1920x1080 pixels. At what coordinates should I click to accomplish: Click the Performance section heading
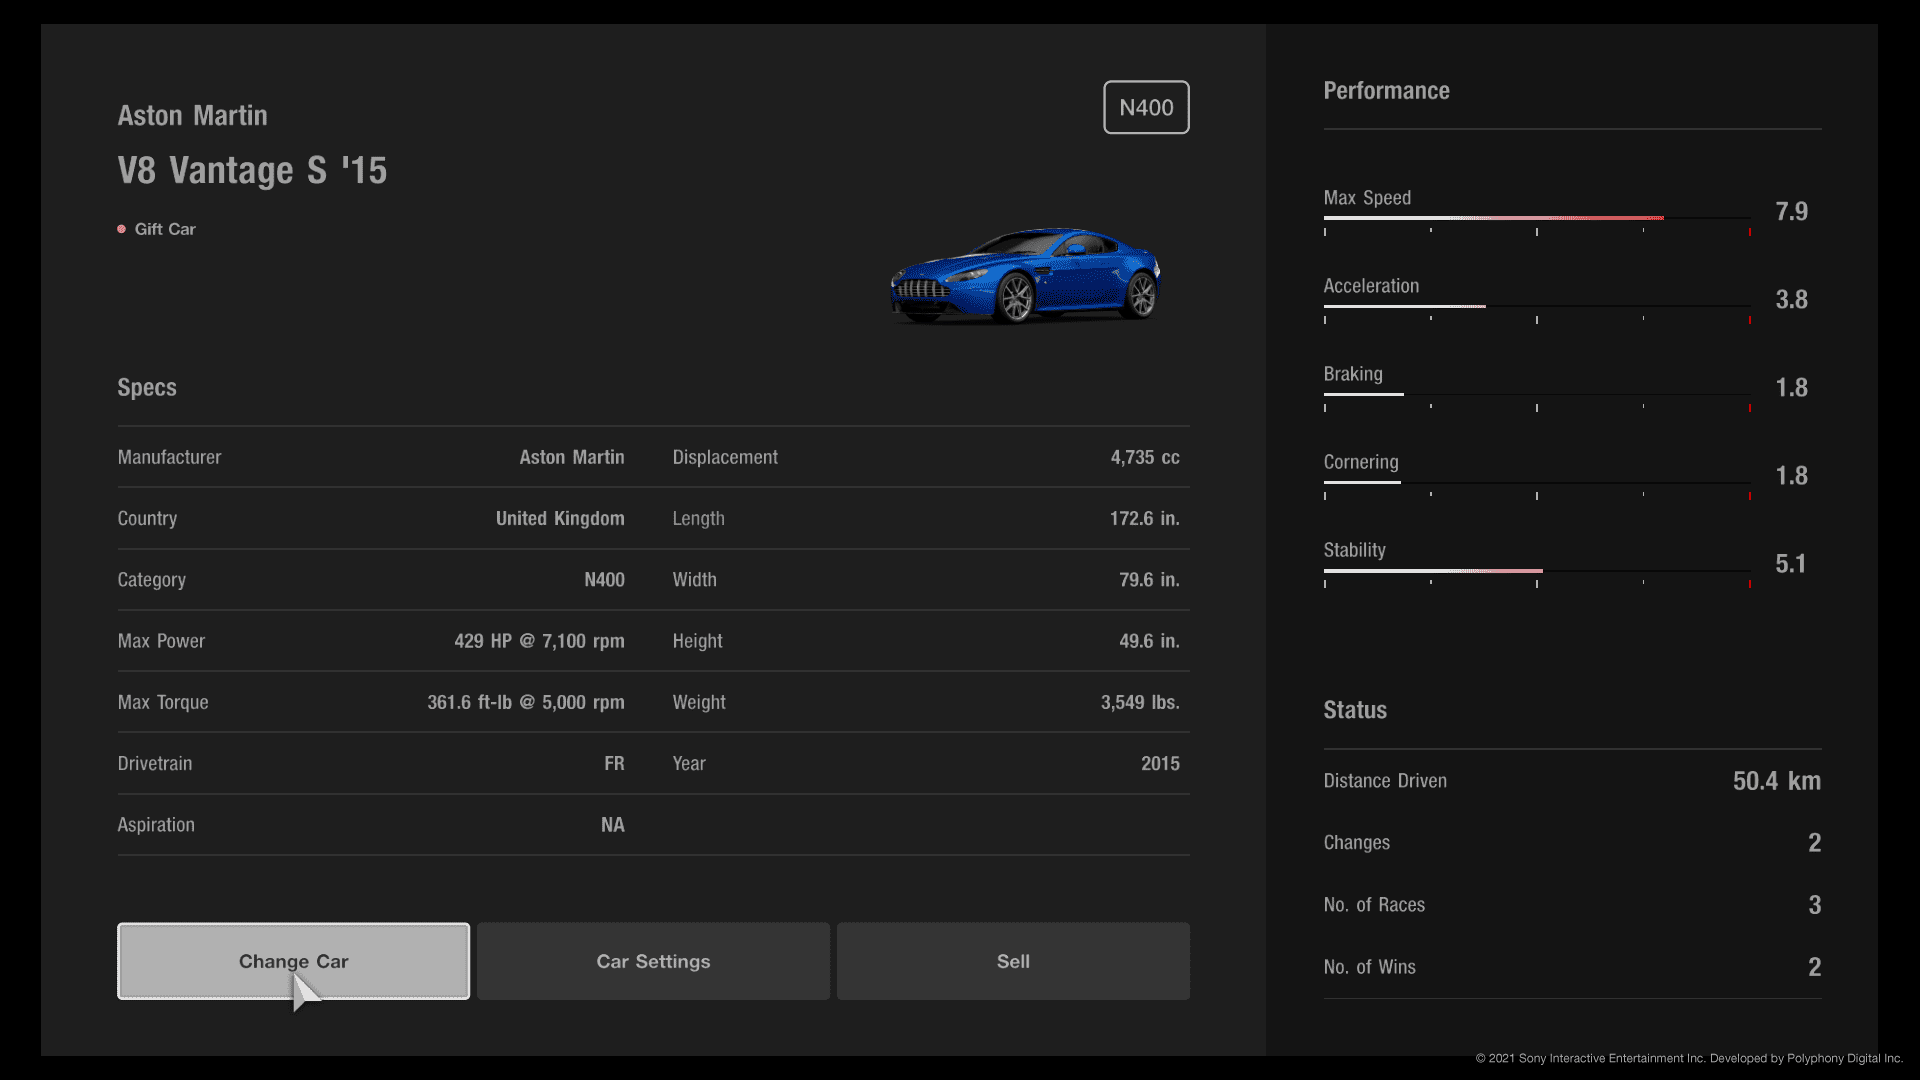(x=1386, y=91)
